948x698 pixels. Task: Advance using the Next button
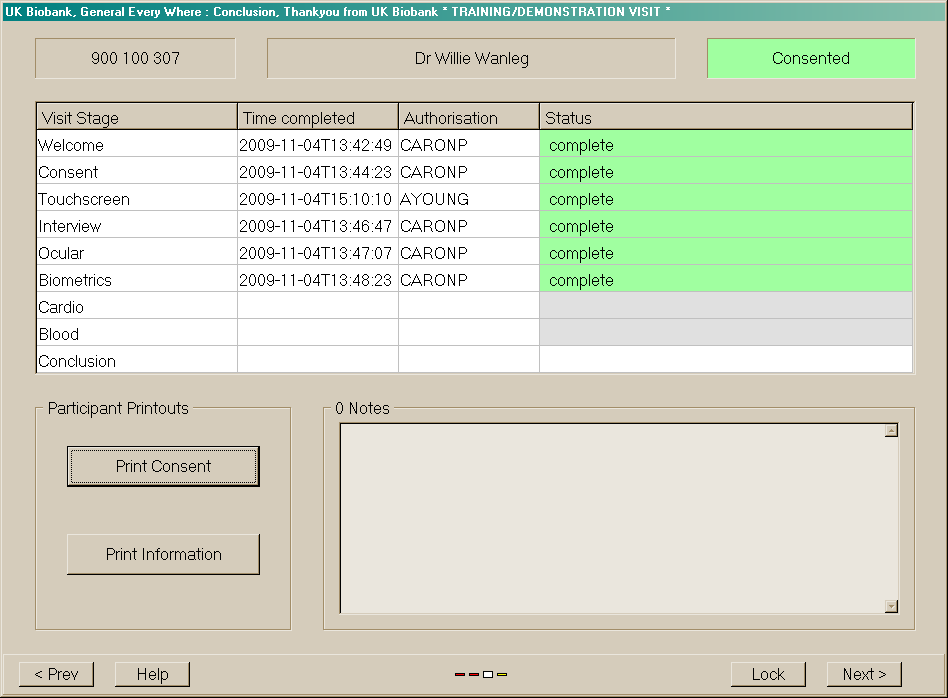click(864, 674)
